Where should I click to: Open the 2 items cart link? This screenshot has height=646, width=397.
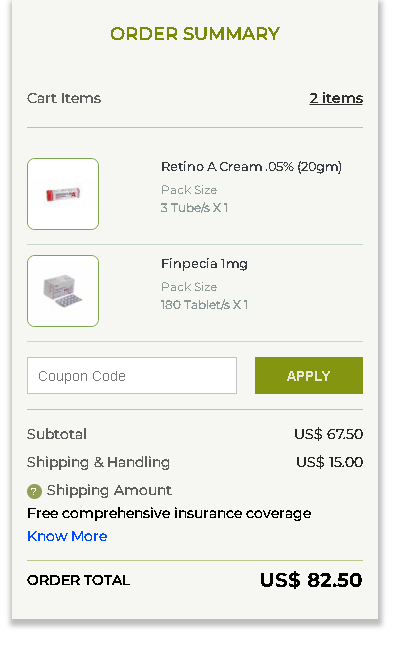pos(336,98)
